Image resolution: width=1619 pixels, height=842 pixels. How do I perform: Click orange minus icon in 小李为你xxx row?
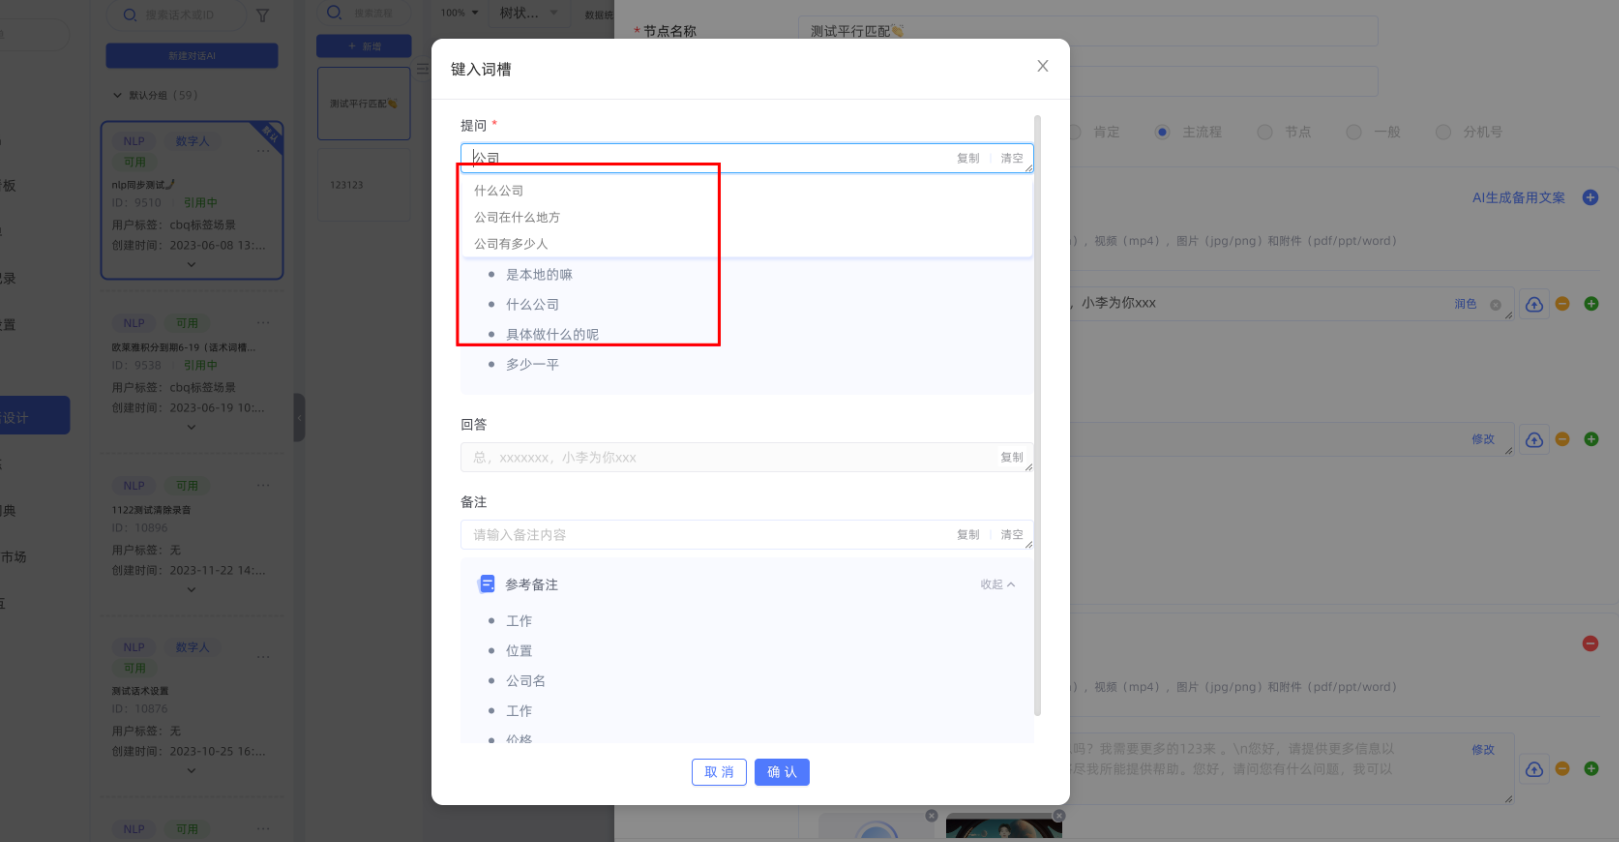pyautogui.click(x=1562, y=304)
